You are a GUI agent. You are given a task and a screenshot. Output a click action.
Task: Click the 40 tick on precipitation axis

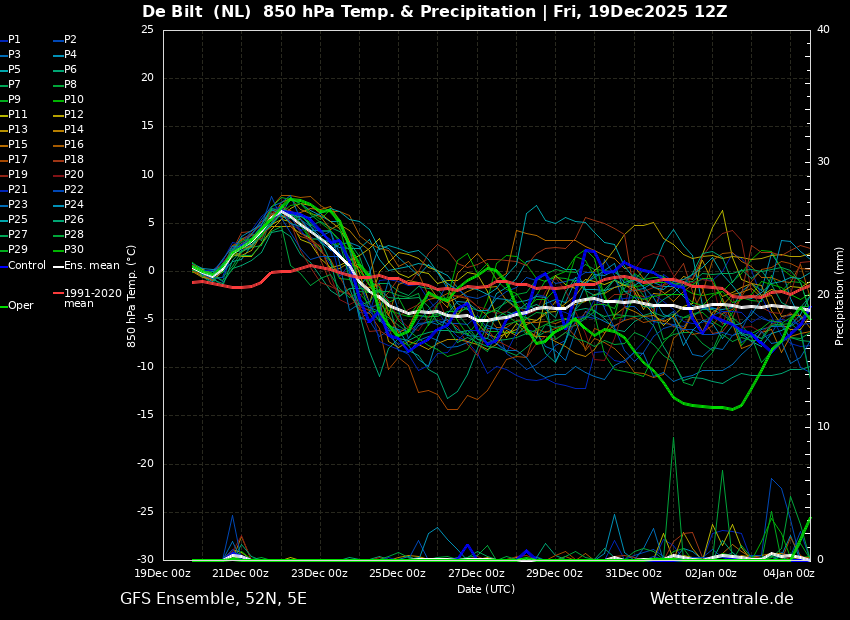823,29
